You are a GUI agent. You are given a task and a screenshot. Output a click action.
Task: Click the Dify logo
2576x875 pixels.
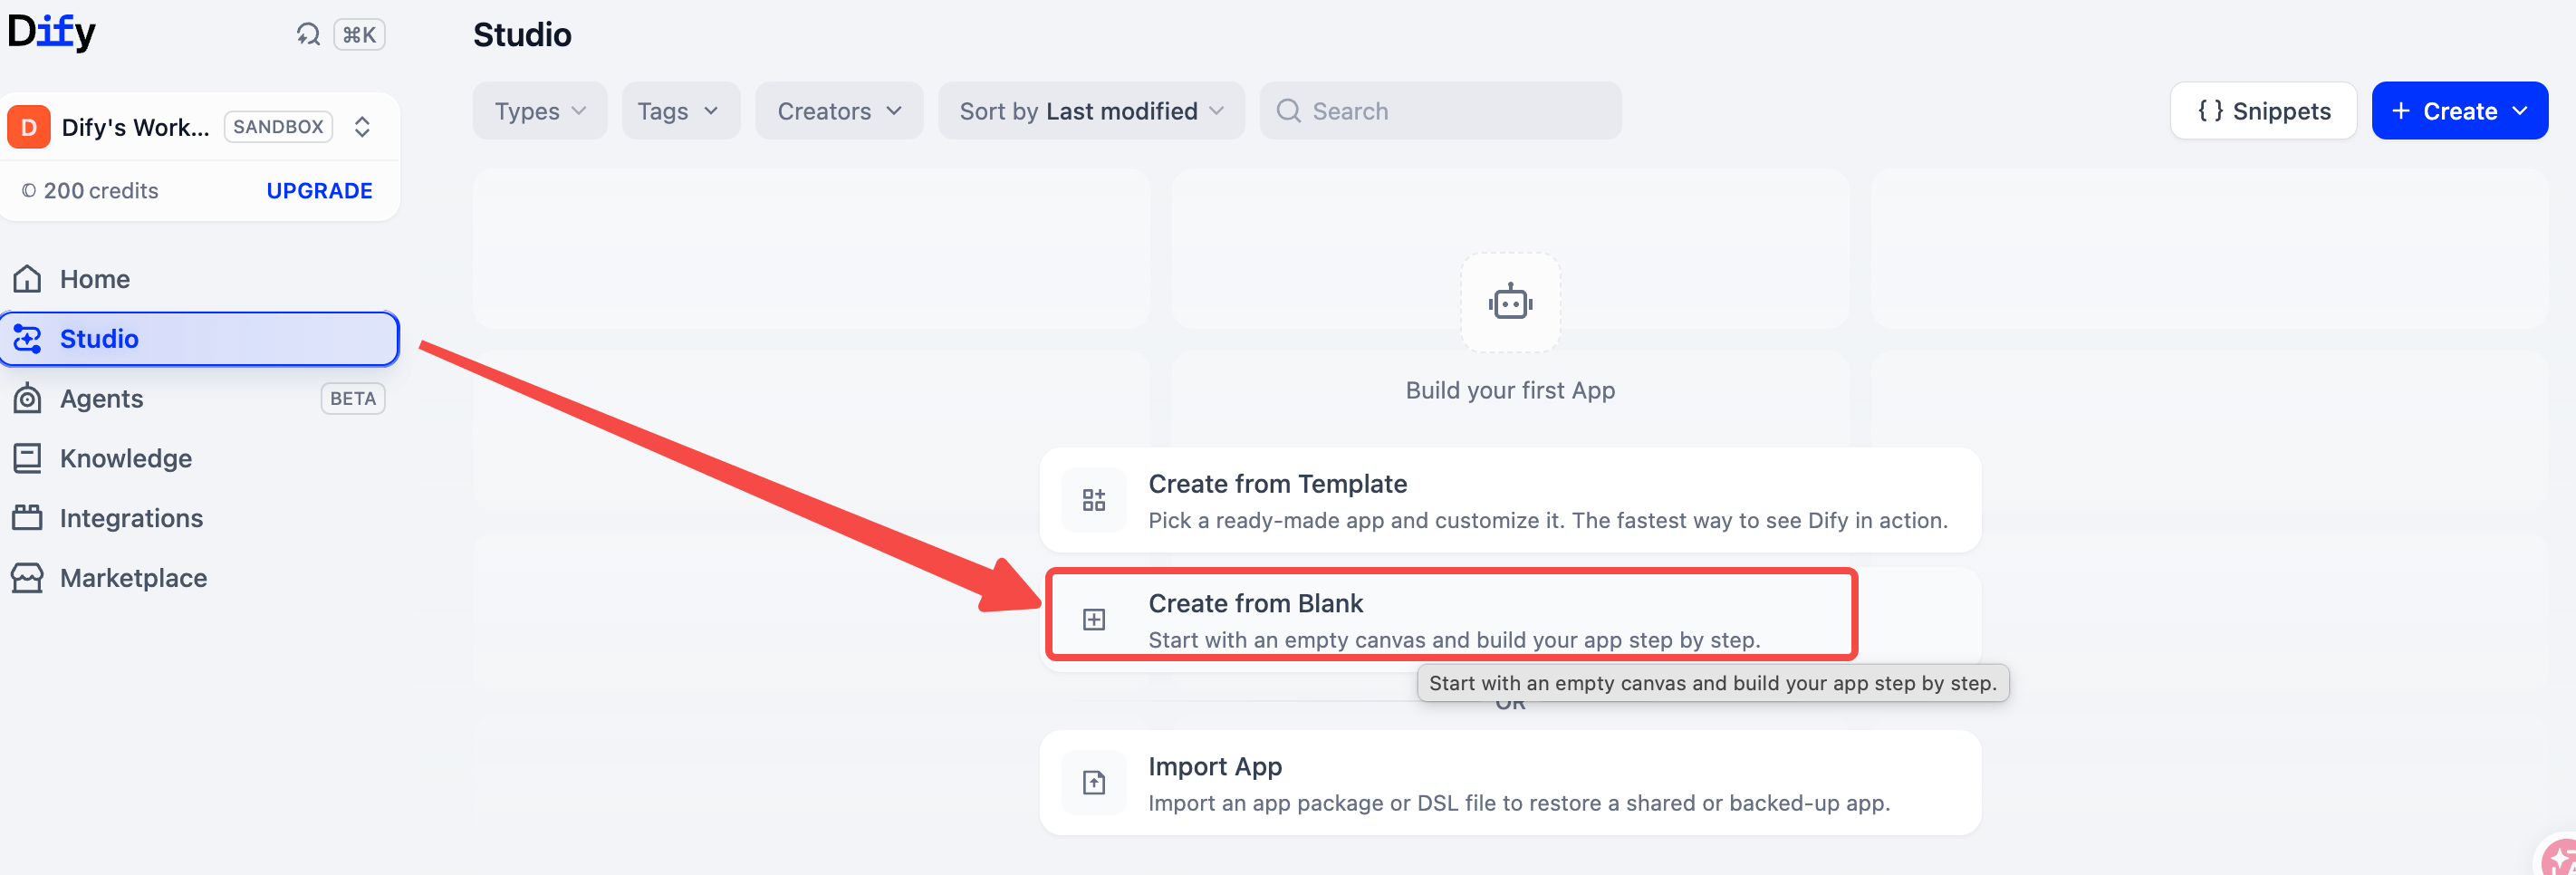click(x=52, y=32)
